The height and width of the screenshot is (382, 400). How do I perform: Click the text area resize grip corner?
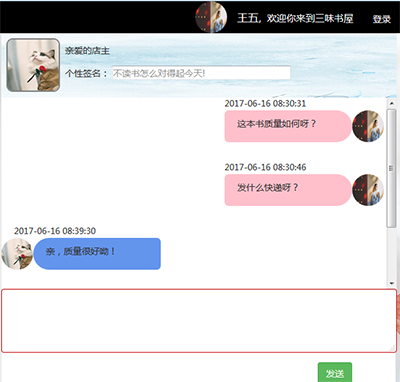392,348
